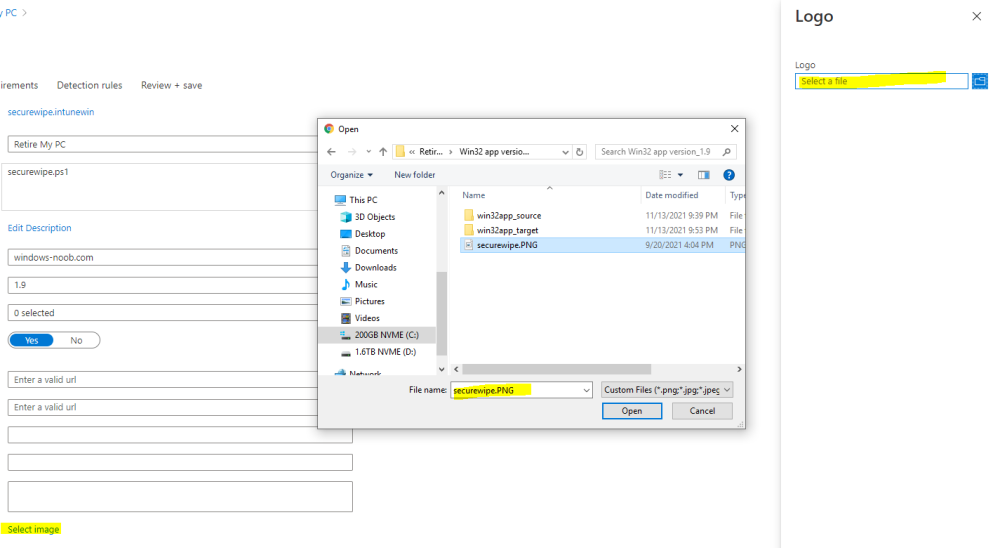Screen dimensions: 1000x548
Task: Open the address bar path dropdown
Action: pos(565,152)
